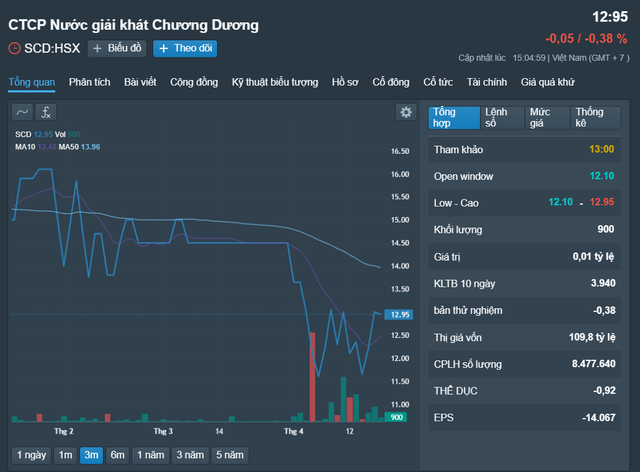Switch chart range to 6m
Image resolution: width=640 pixels, height=472 pixels.
(118, 455)
